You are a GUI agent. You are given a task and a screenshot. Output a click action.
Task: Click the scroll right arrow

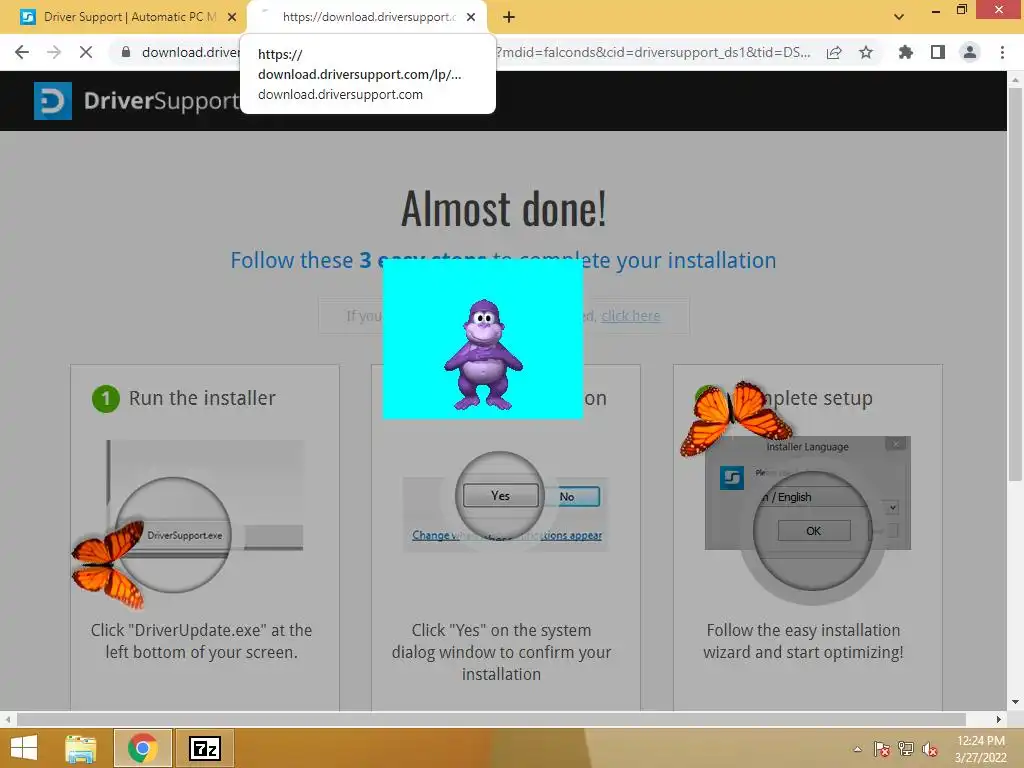(999, 719)
